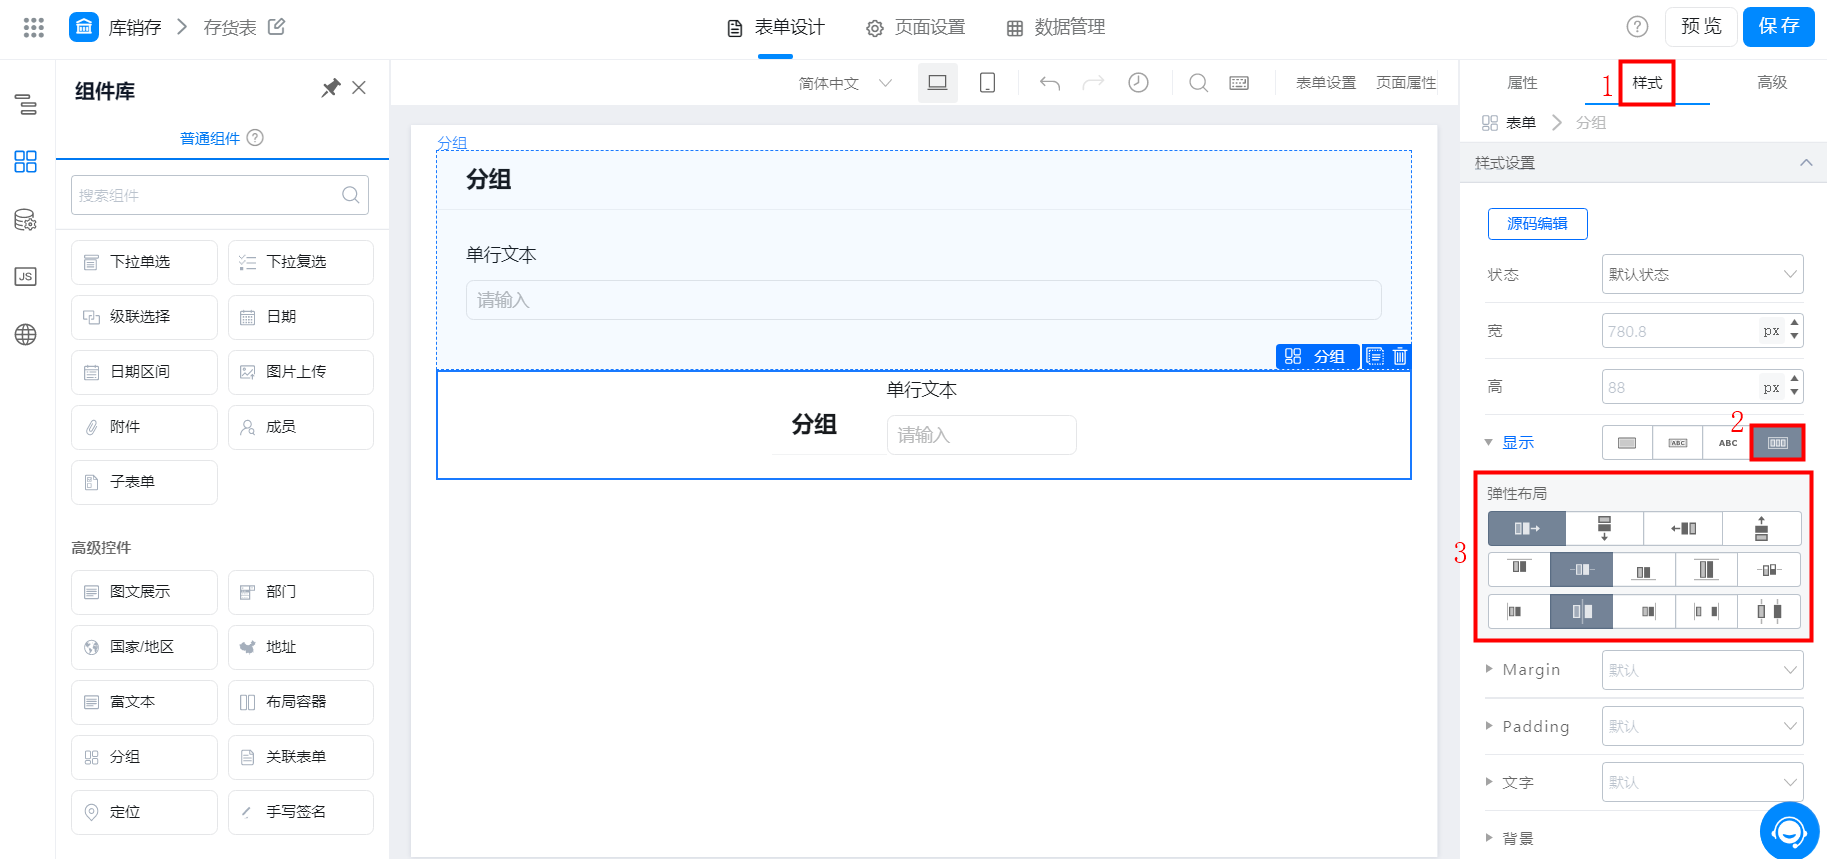Click the 保存 button
1827x859 pixels.
[x=1778, y=26]
